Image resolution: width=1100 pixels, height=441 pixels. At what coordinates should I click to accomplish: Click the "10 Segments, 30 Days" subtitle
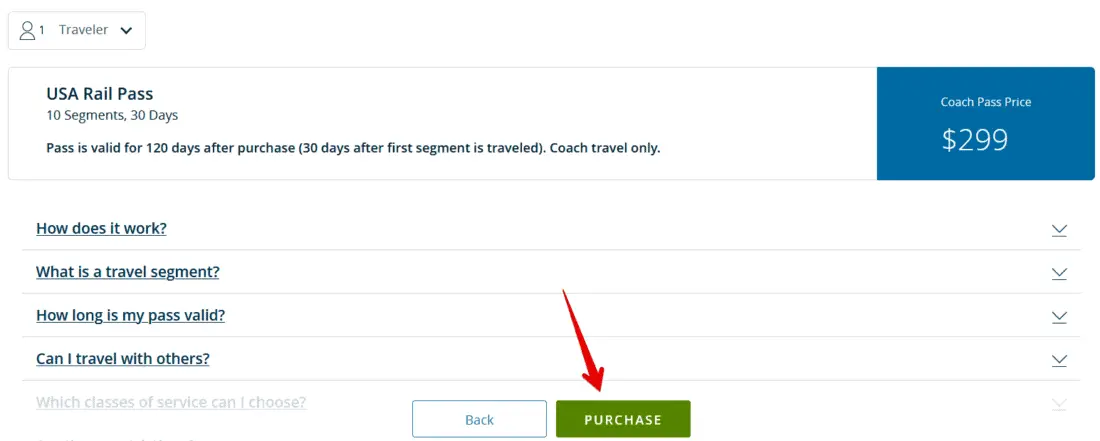(112, 115)
